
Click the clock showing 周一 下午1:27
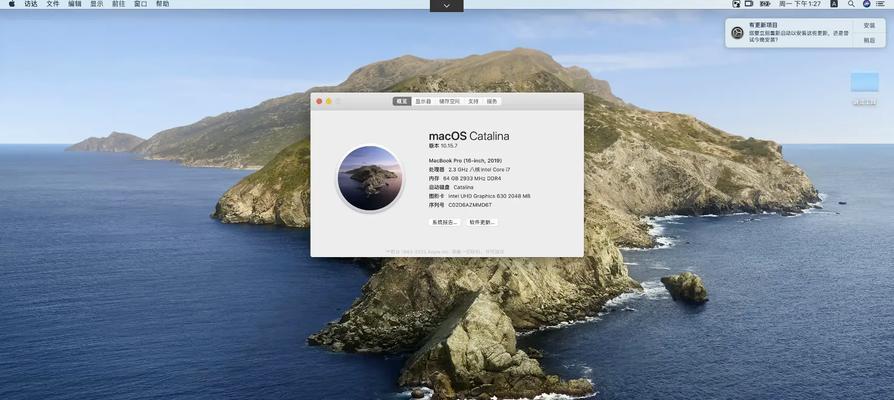800,3
